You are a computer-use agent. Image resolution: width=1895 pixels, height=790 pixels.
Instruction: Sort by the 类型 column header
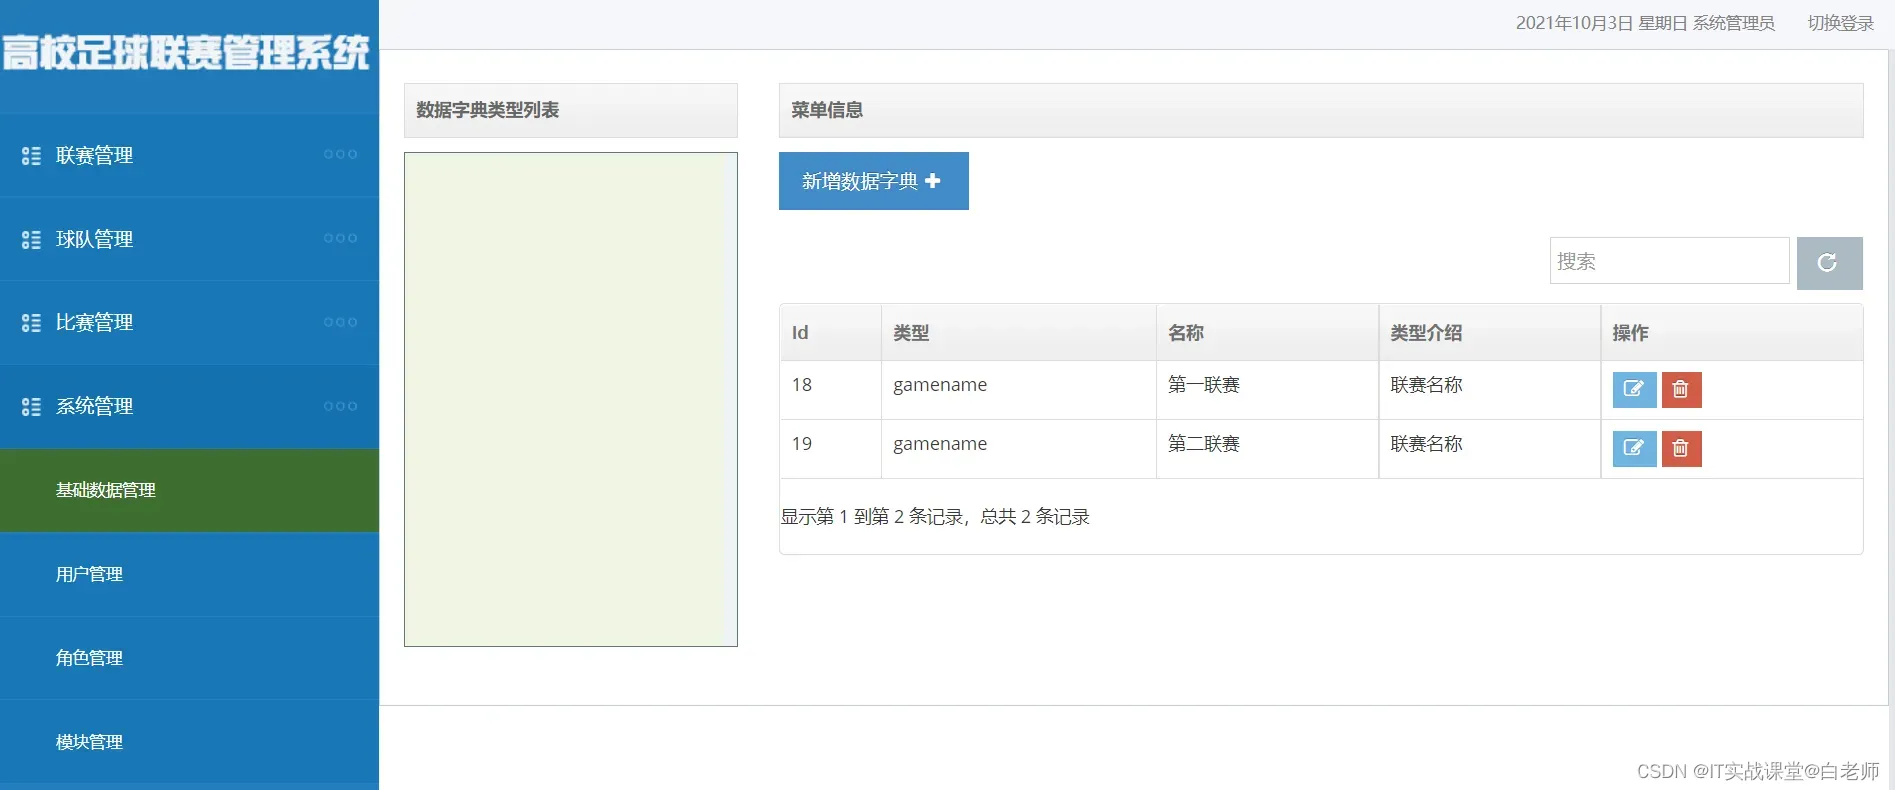(1018, 333)
